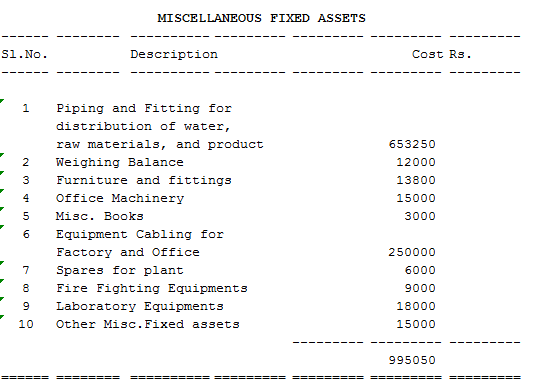Click the Cost Rs. column header
Screen dimensions: 533x383
click(442, 54)
